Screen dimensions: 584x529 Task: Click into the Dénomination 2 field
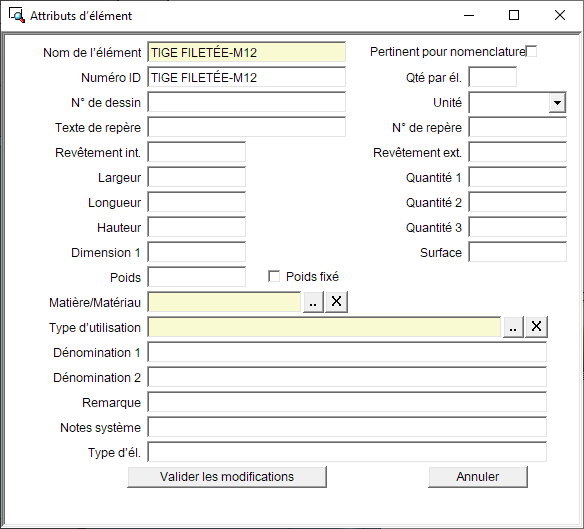[x=347, y=377]
